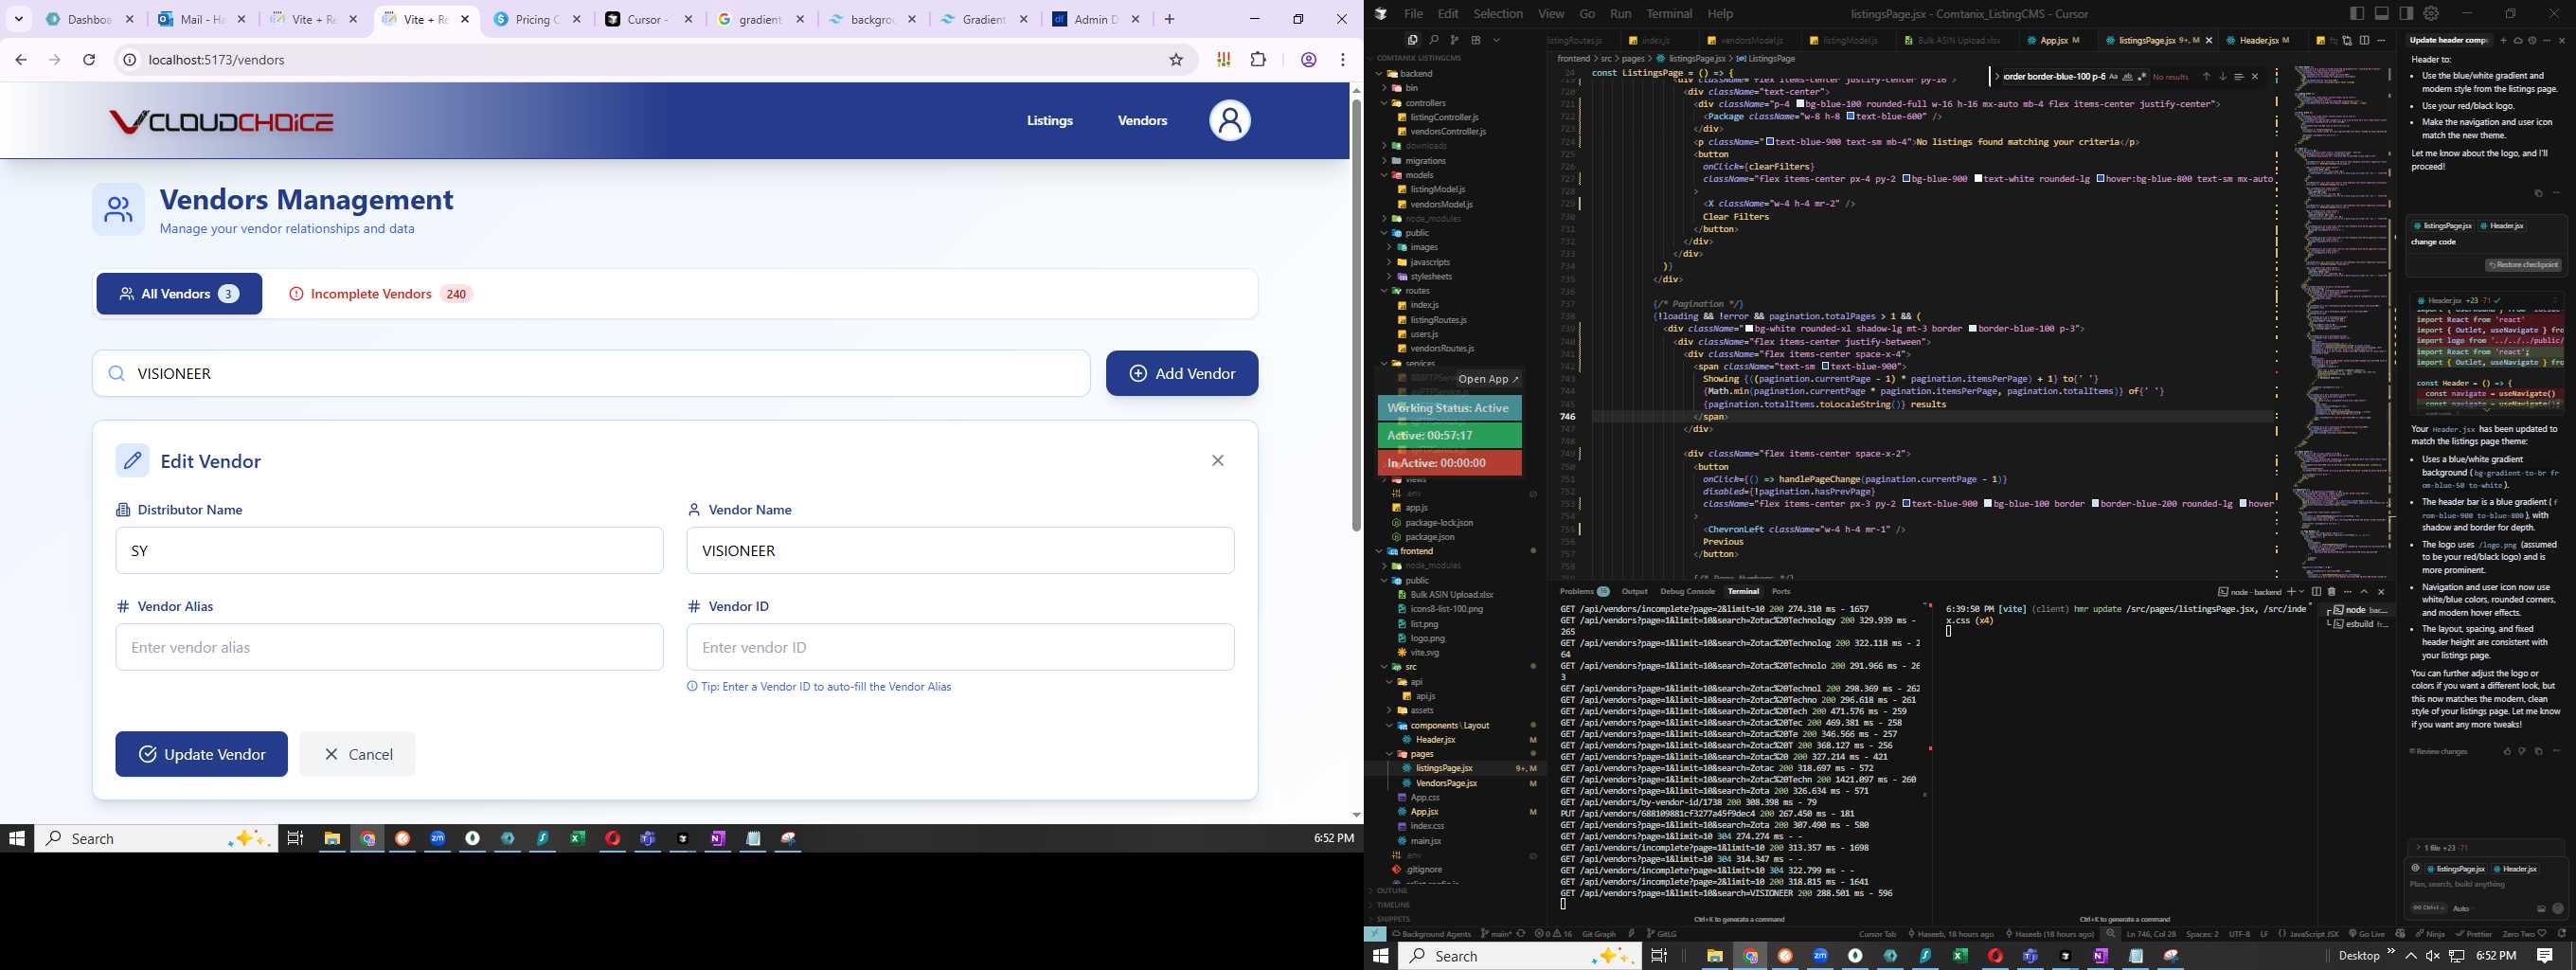Toggle replace row in find widget

coord(1997,77)
